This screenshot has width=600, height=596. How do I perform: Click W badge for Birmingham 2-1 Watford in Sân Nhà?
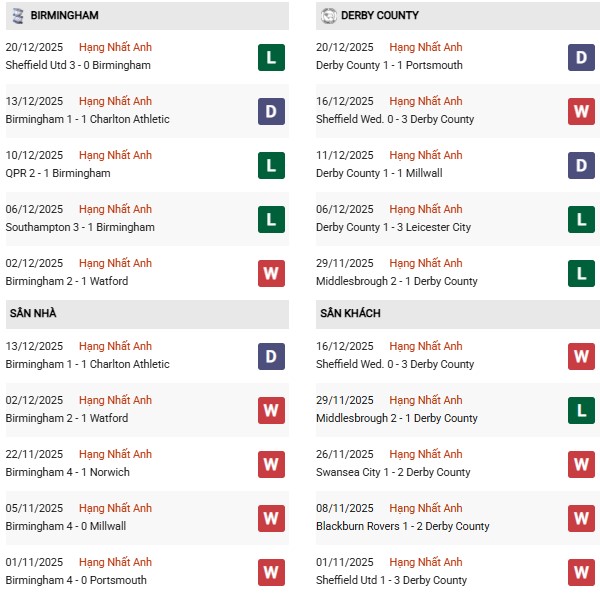click(271, 410)
